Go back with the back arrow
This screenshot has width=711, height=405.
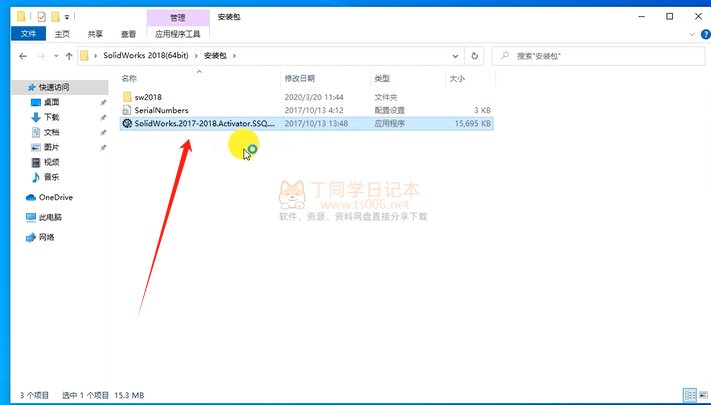pyautogui.click(x=23, y=56)
